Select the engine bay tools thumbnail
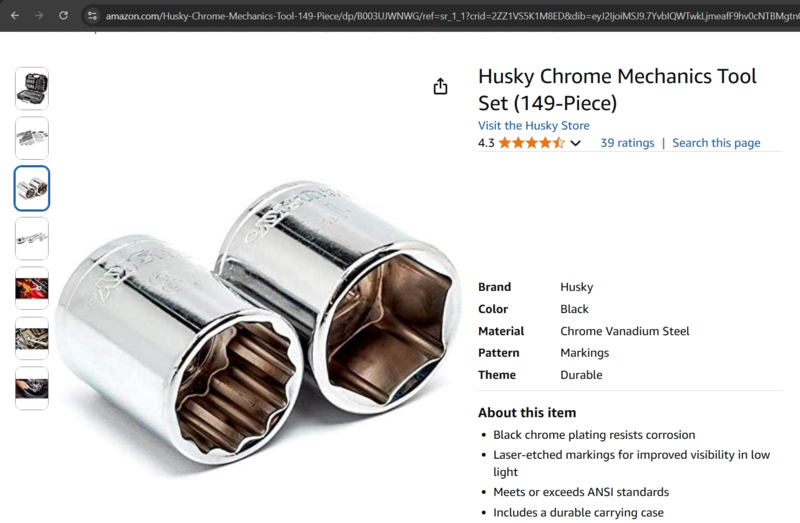This screenshot has height=523, width=800. [32, 338]
